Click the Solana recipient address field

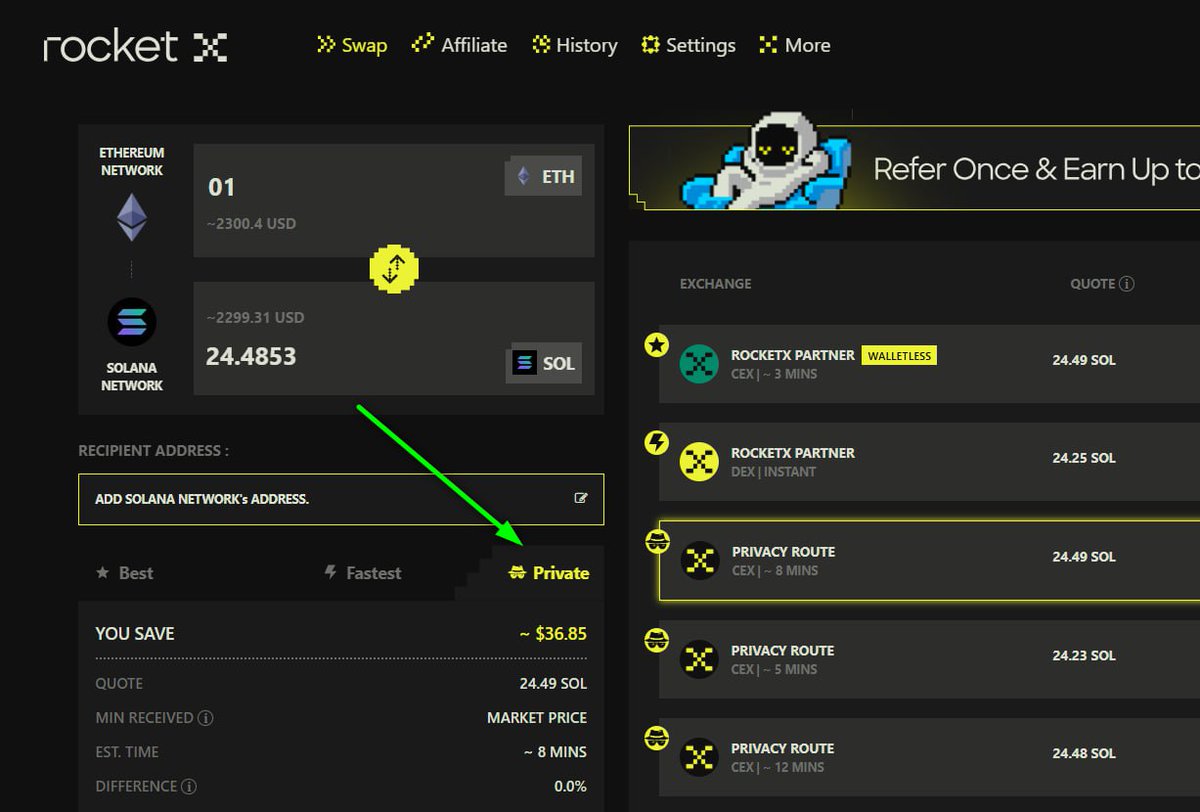tap(341, 499)
